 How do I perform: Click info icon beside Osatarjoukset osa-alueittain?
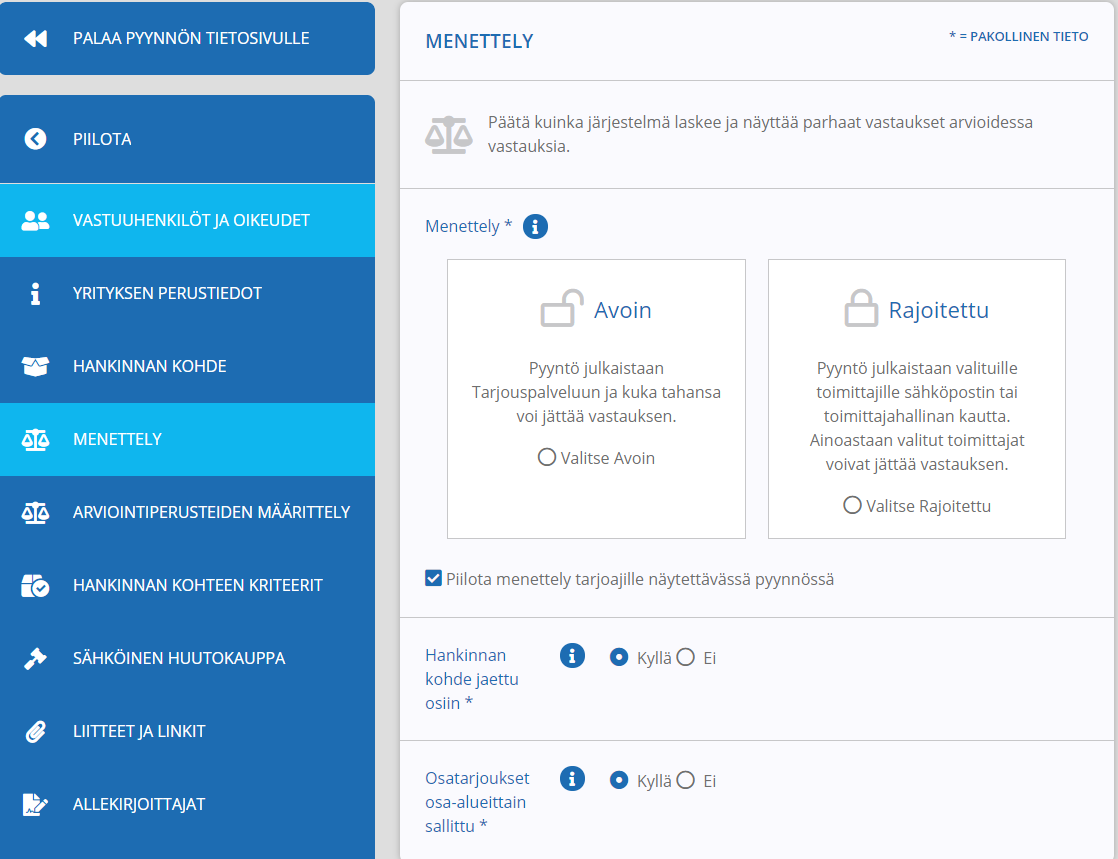[x=572, y=778]
